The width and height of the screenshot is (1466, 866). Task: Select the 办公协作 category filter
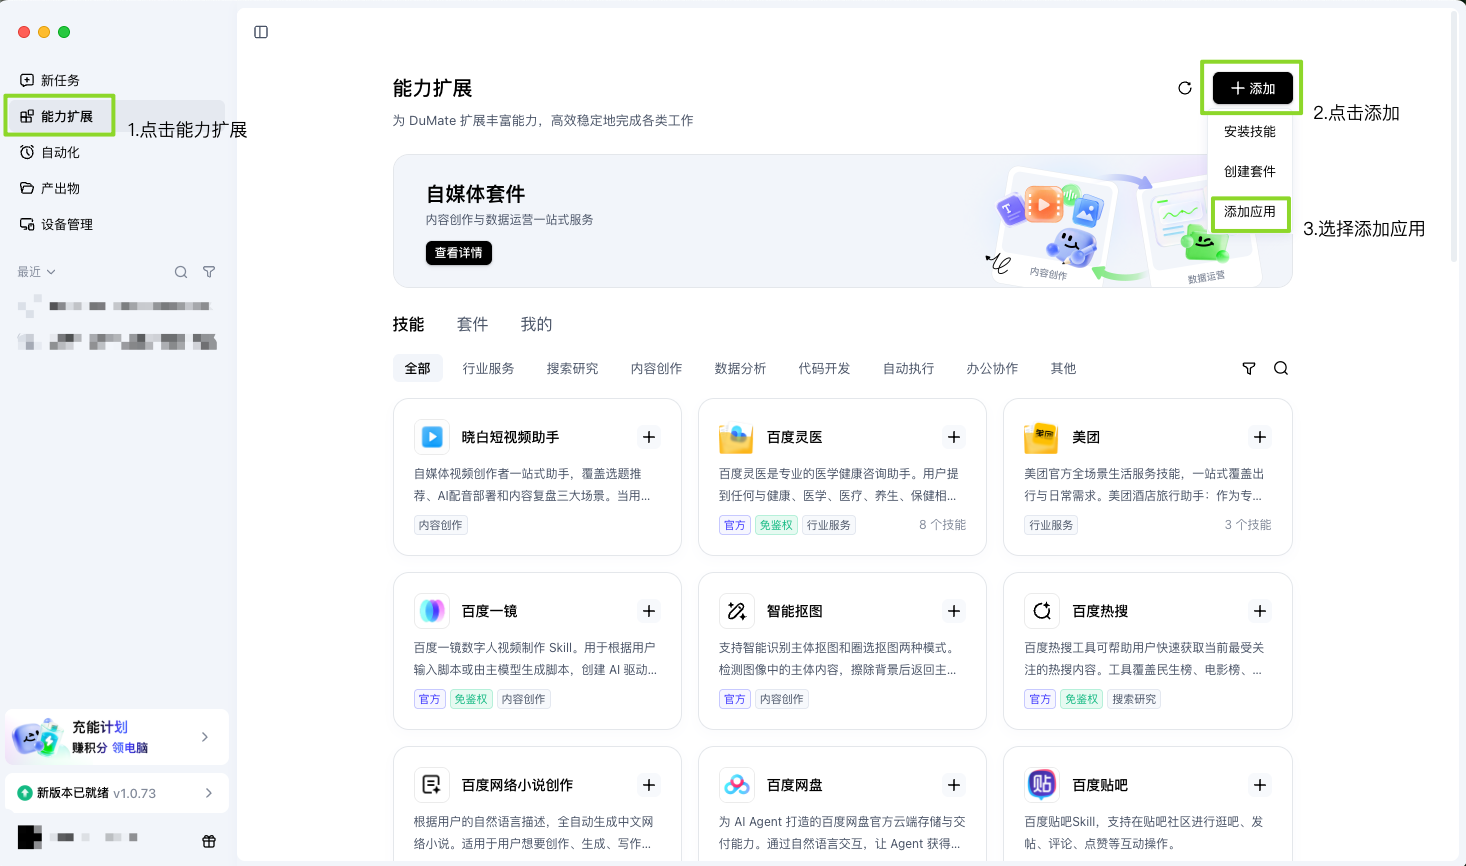click(993, 369)
